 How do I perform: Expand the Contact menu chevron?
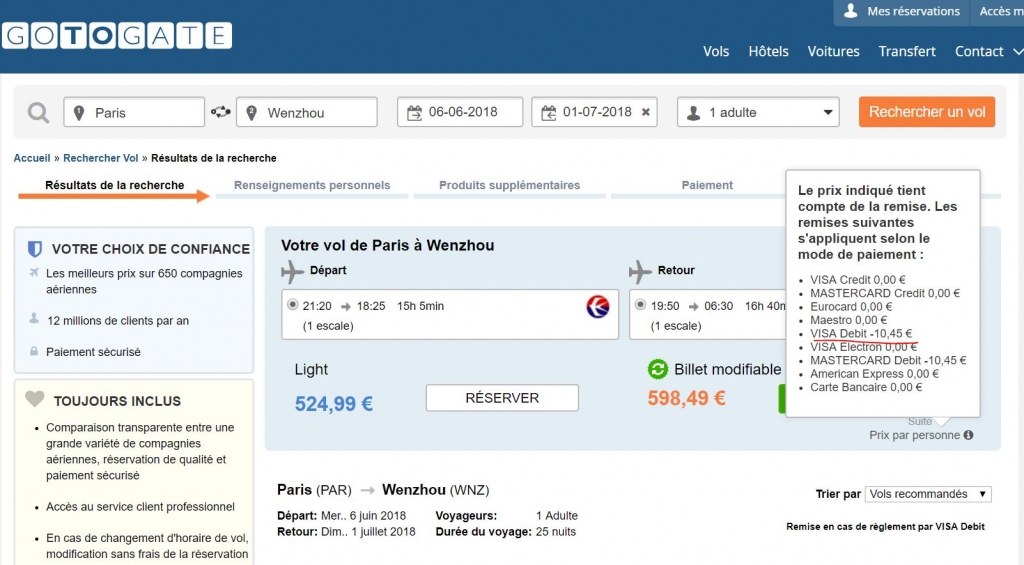1017,52
